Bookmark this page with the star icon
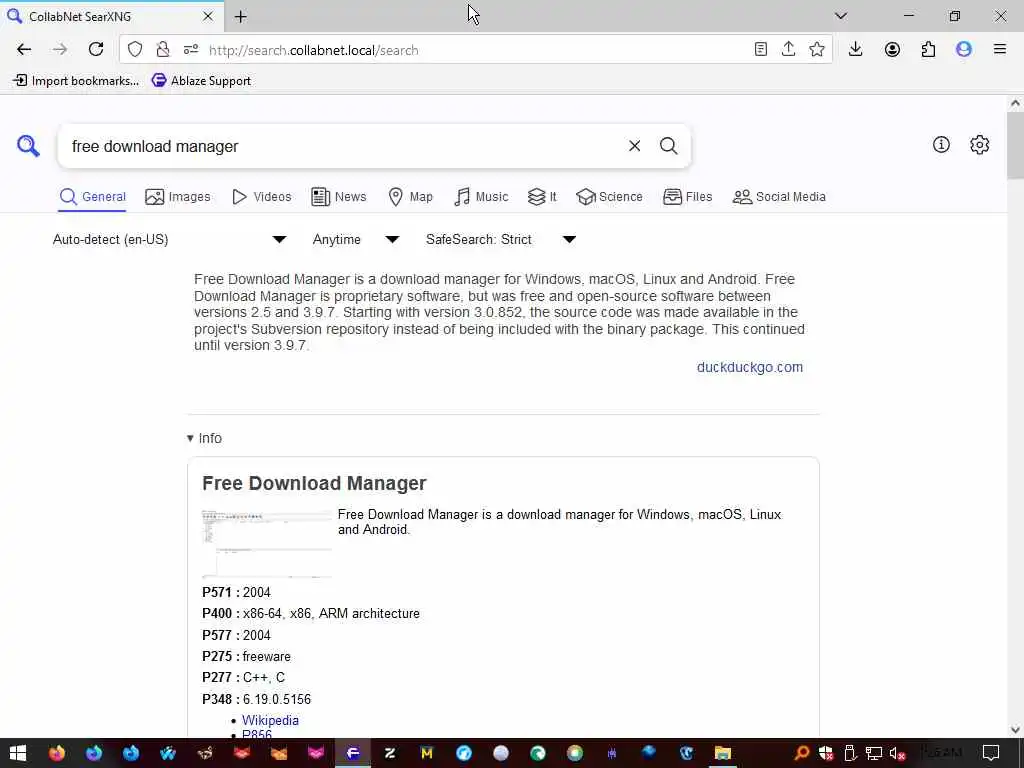This screenshot has height=768, width=1024. 816,50
